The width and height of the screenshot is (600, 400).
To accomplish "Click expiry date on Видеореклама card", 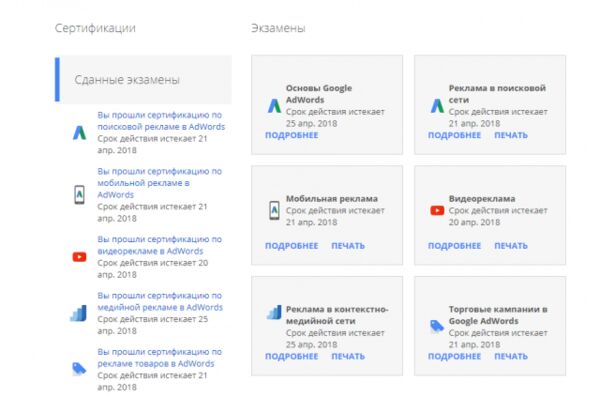I will click(x=498, y=216).
